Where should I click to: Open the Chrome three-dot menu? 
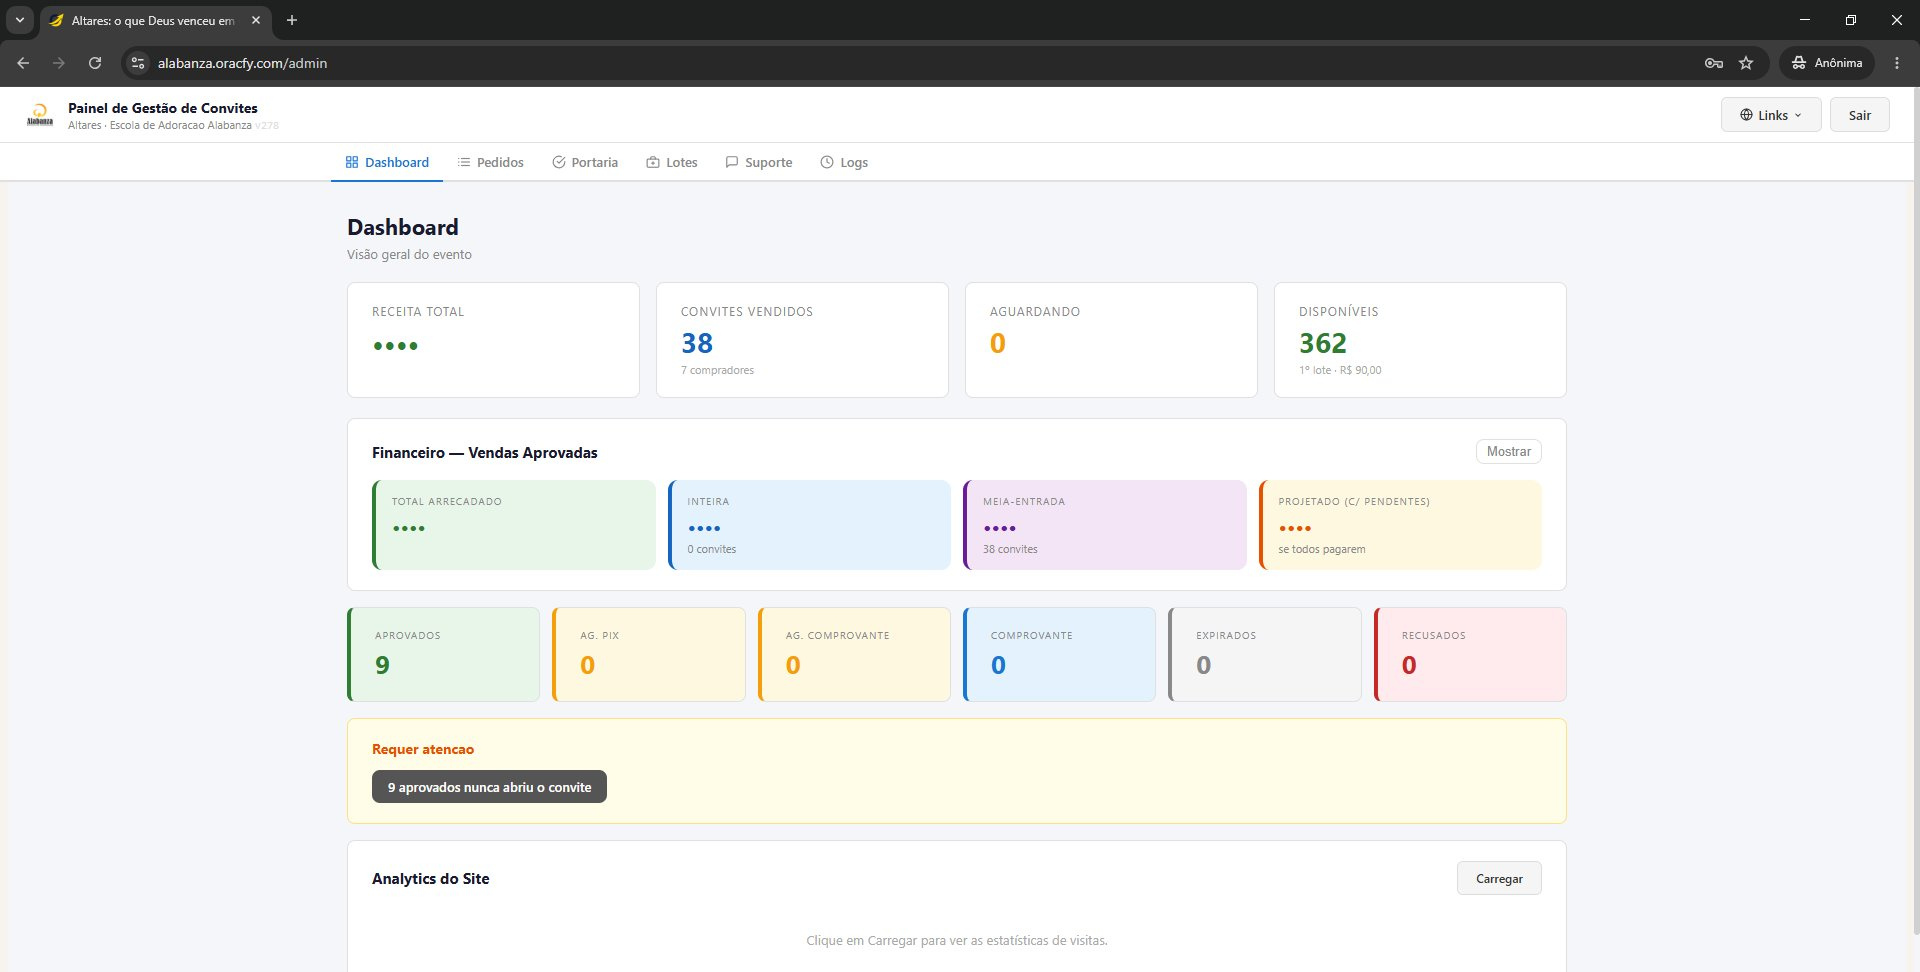click(x=1897, y=63)
